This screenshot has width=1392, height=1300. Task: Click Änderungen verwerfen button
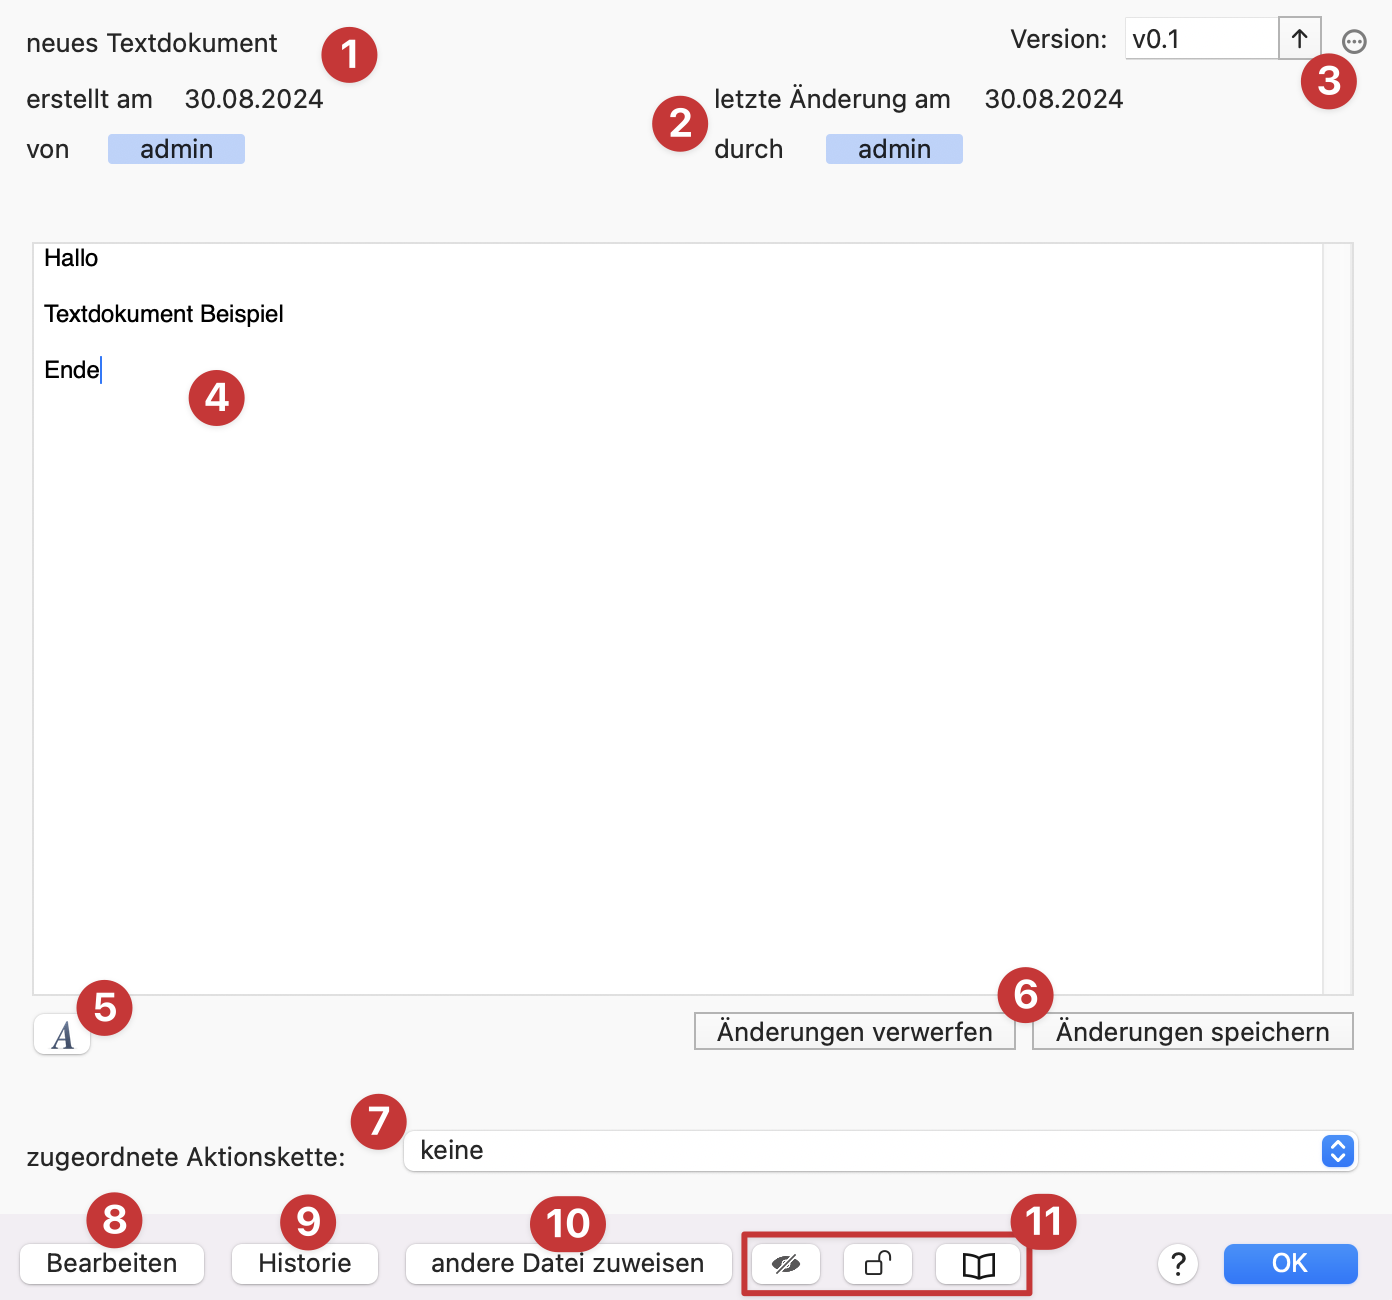(855, 1032)
